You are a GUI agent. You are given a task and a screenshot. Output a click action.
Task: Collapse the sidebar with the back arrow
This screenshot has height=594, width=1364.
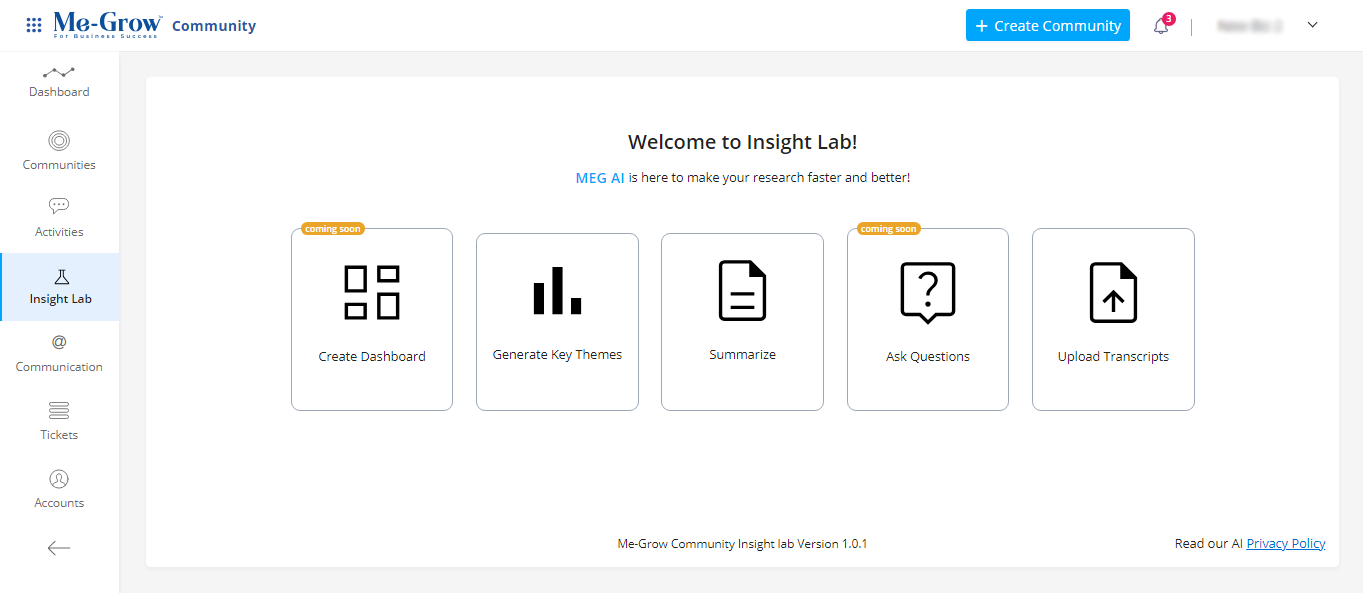(x=58, y=547)
